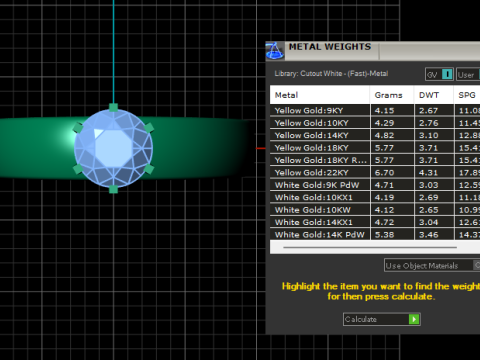Click the 4.82 grams value
Screen dimensions: 480x360
click(384, 135)
